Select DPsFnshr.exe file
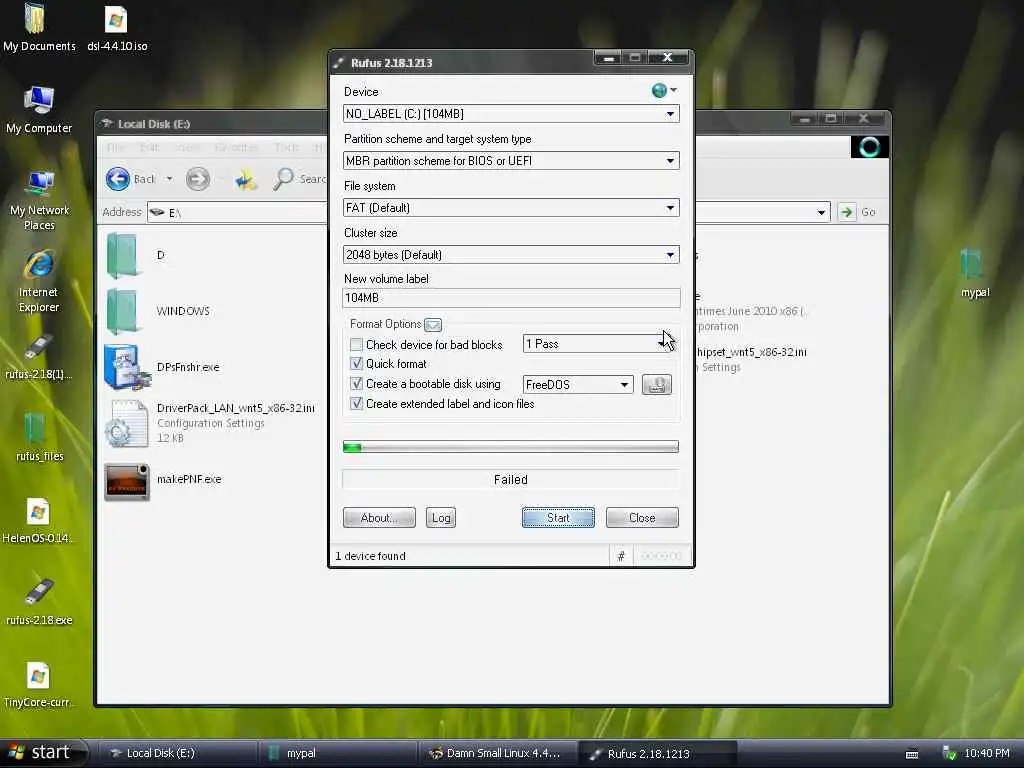This screenshot has height=768, width=1024. click(x=162, y=367)
